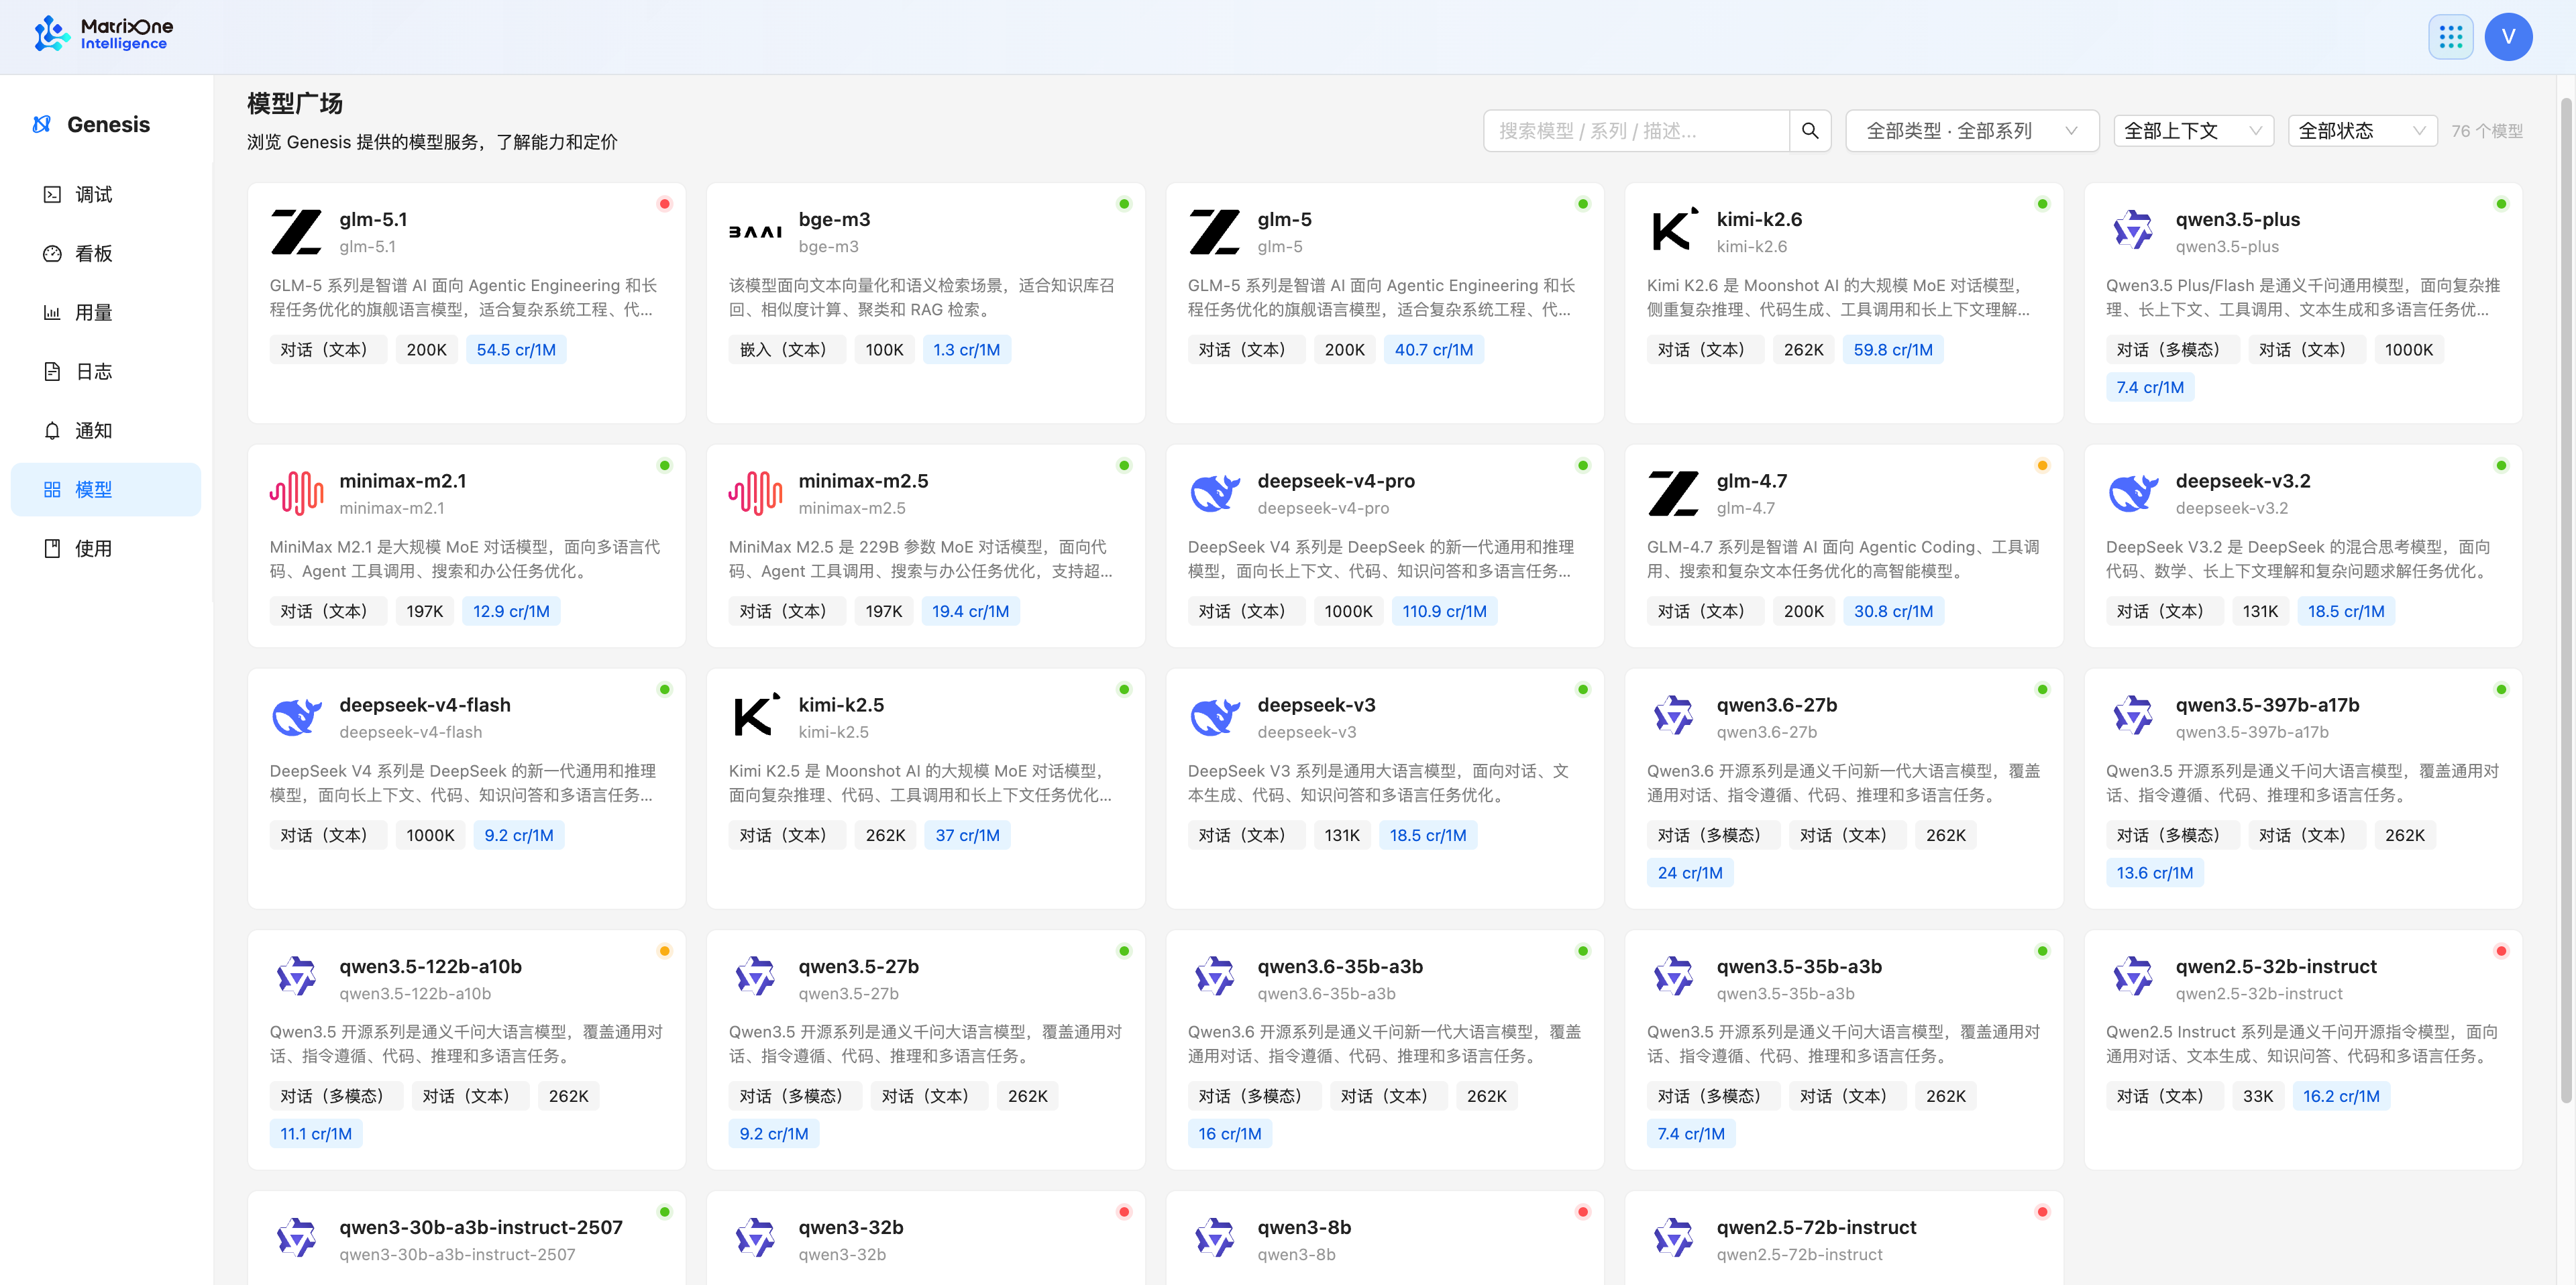Go to 调试 in the sidebar
This screenshot has width=2576, height=1285.
point(106,195)
